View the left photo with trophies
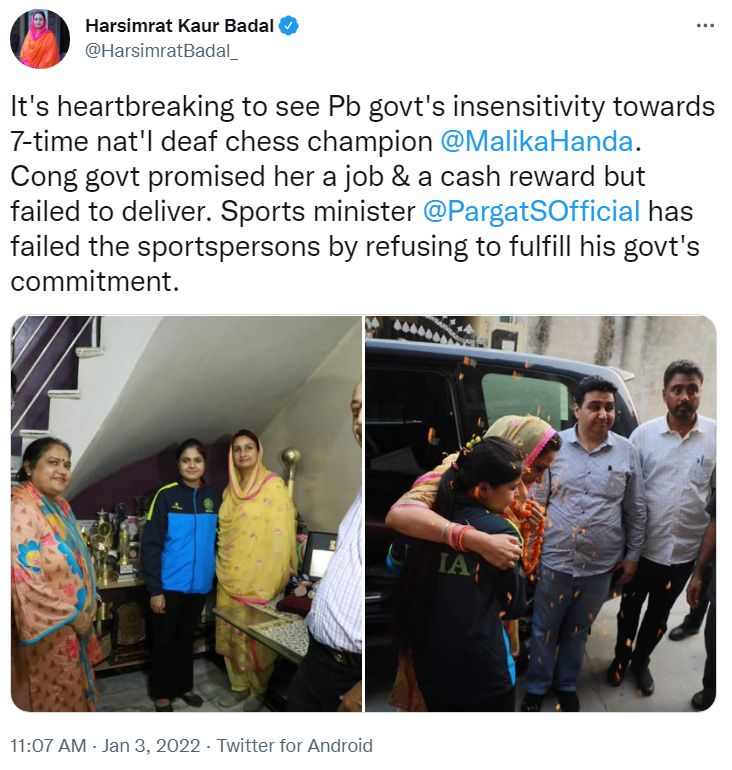The image size is (732, 770). pos(186,514)
